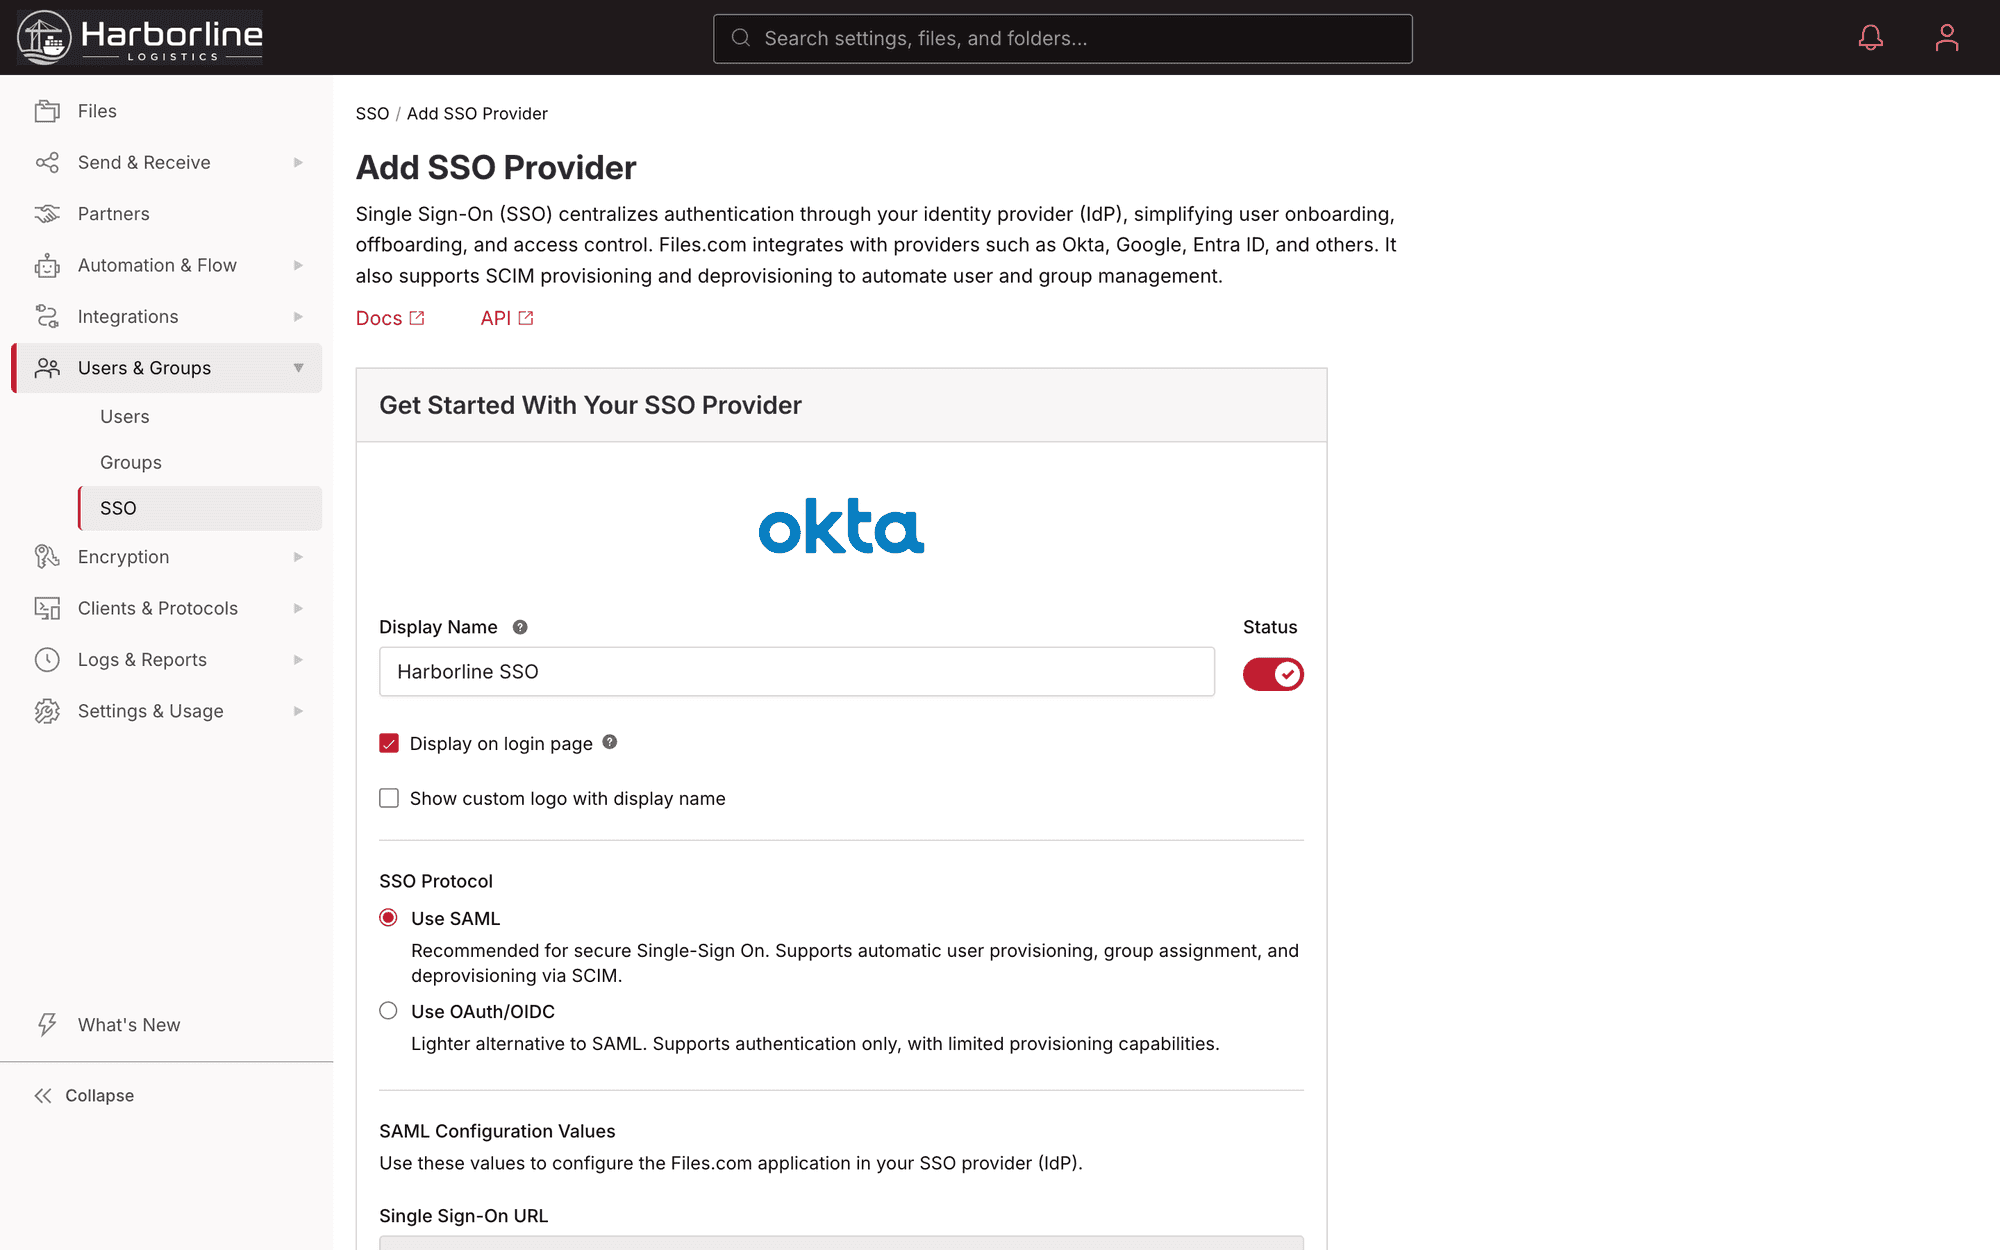Select the Use OAuth/OIDC radio button
The width and height of the screenshot is (2000, 1250).
point(388,1011)
